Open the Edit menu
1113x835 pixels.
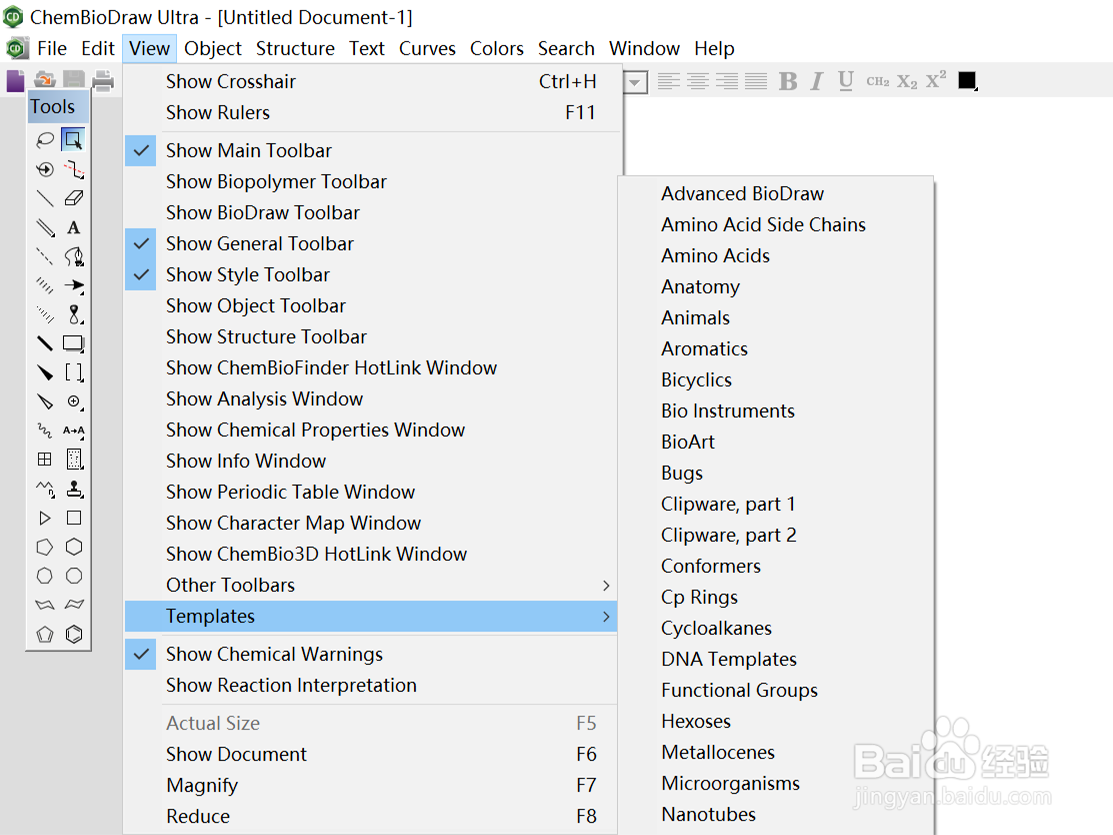(x=97, y=48)
